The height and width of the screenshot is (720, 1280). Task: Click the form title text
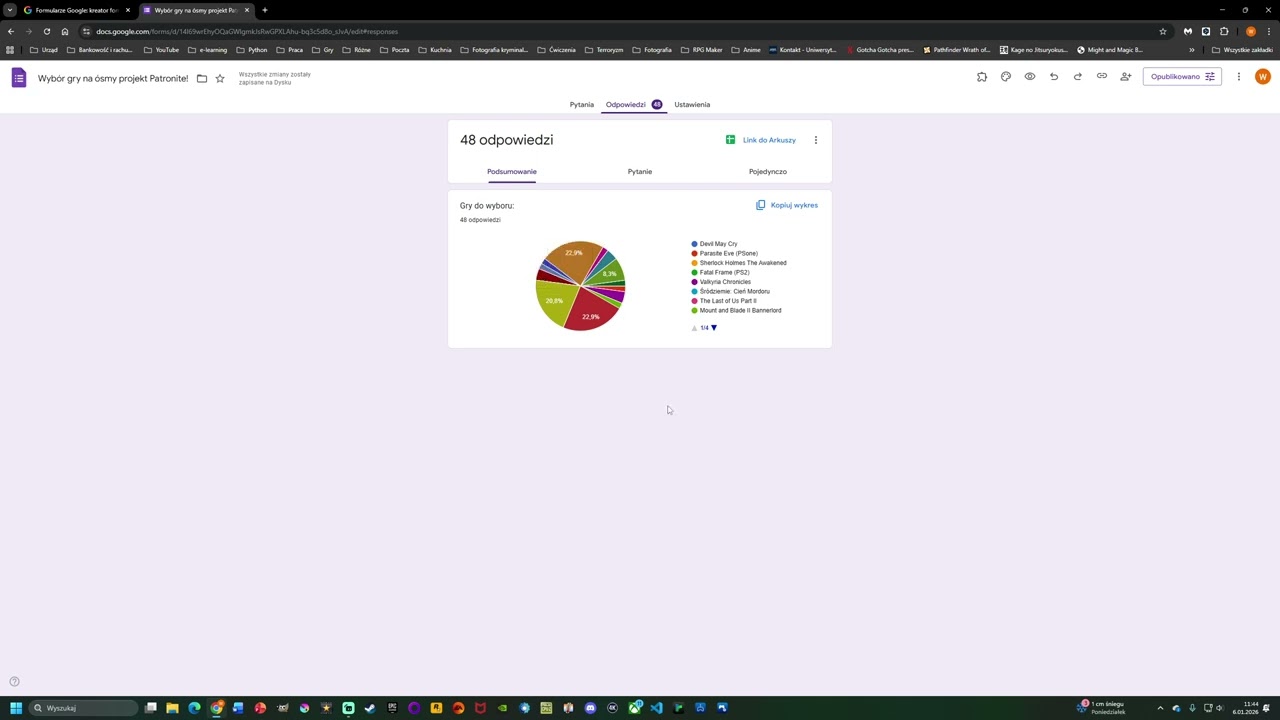pyautogui.click(x=113, y=78)
